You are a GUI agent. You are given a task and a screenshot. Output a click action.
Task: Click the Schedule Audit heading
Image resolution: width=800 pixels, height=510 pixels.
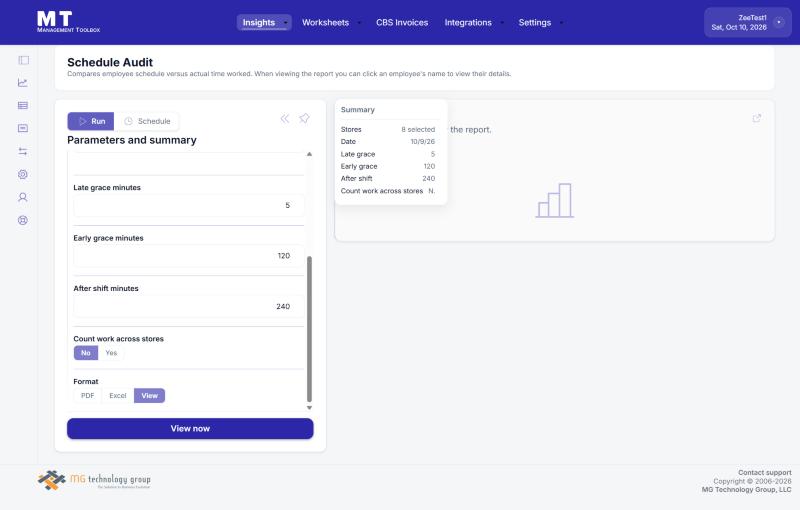coord(110,62)
